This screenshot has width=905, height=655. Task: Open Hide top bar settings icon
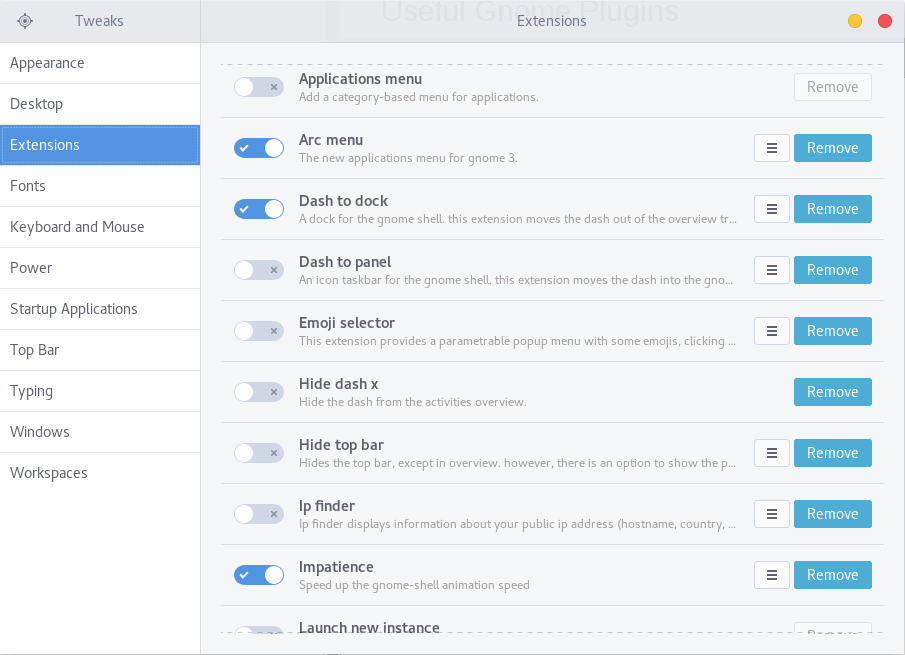click(772, 453)
